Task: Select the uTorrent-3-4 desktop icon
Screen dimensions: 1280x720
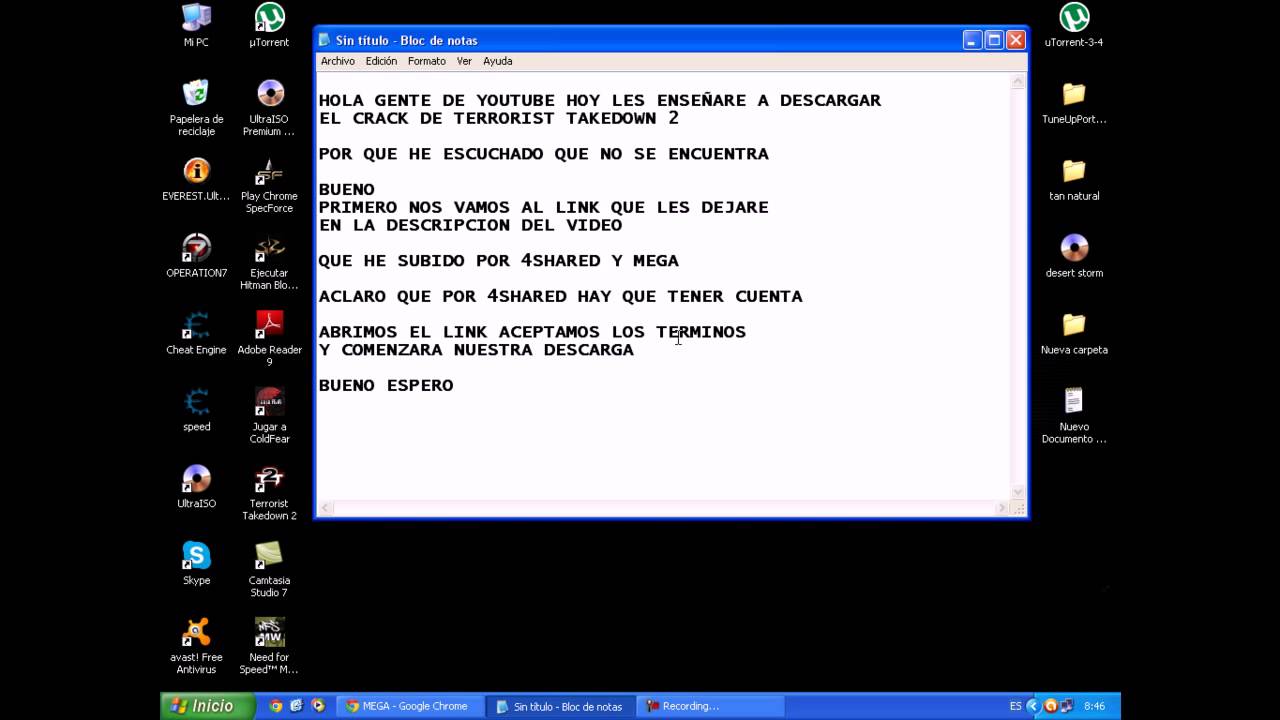Action: pyautogui.click(x=1074, y=24)
